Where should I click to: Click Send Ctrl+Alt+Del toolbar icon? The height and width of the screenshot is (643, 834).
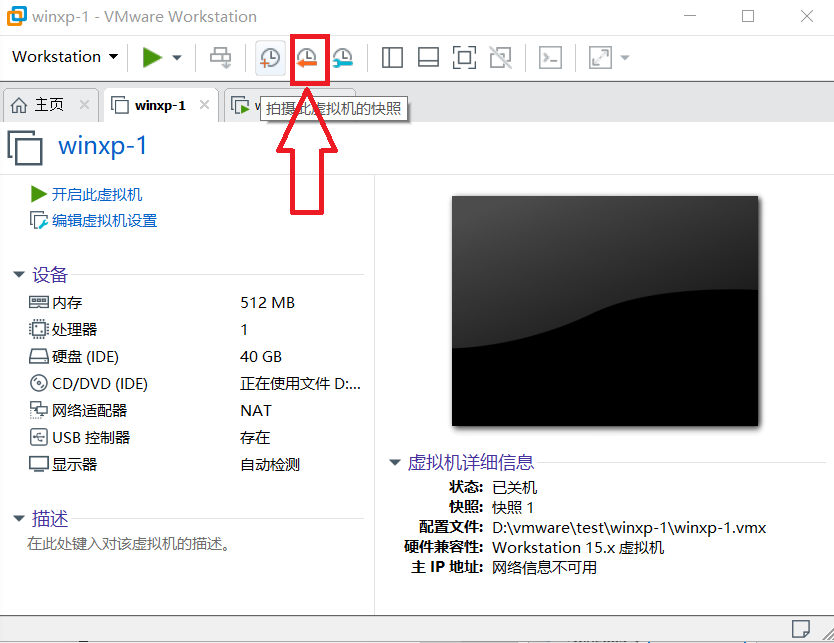pyautogui.click(x=220, y=57)
